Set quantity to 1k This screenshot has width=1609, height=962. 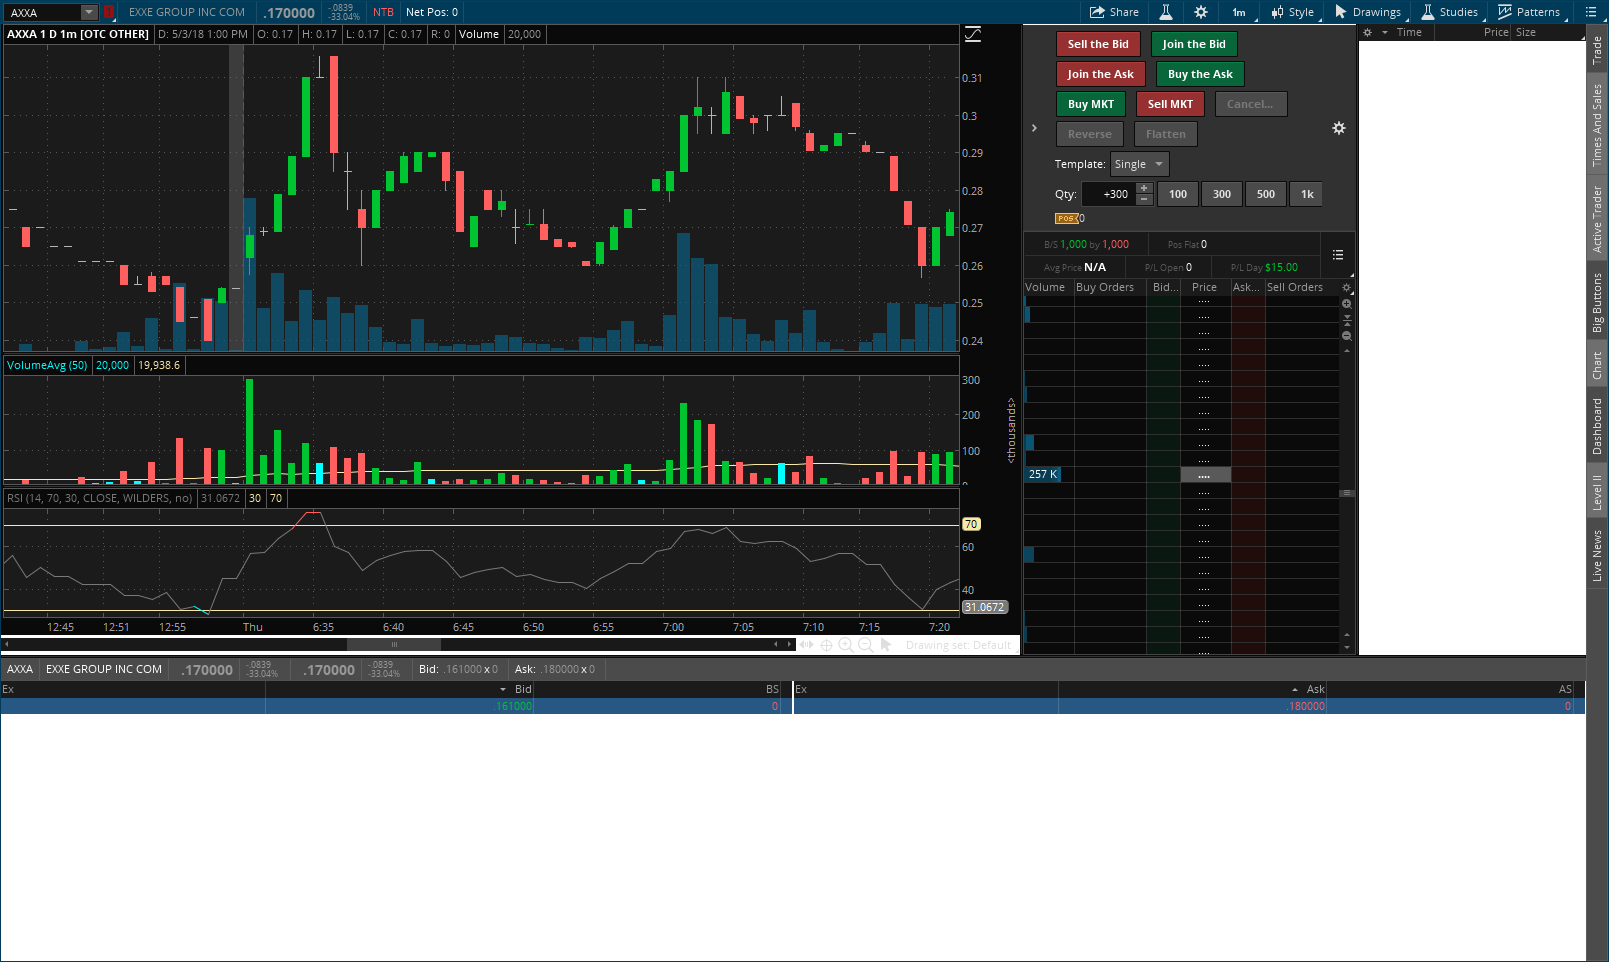pyautogui.click(x=1307, y=194)
